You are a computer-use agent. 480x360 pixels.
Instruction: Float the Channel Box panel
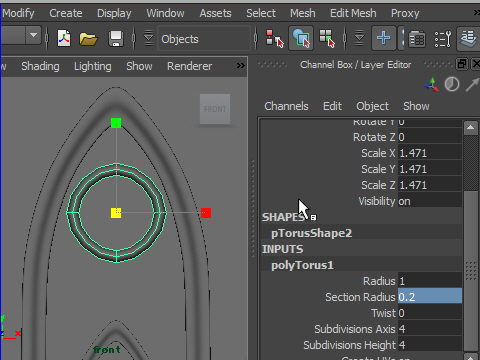coord(462,64)
